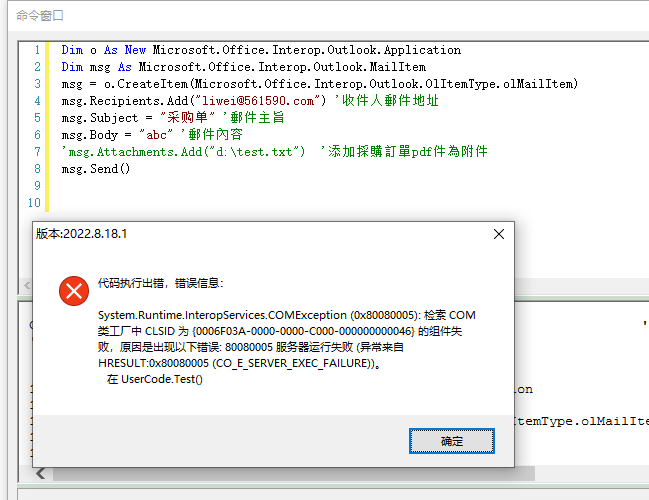Click the lower panel's left scroll arrow
This screenshot has height=500, width=649.
[x=40, y=473]
